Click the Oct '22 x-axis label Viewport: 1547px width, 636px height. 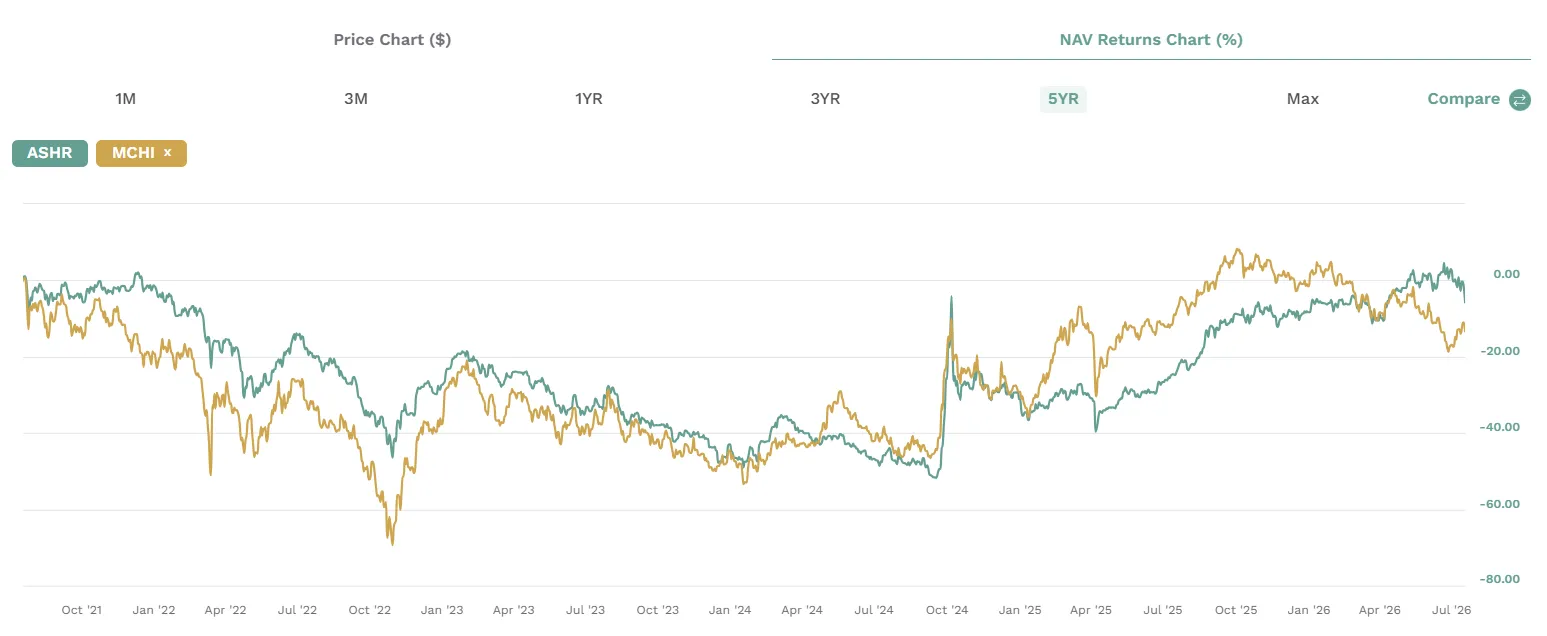(371, 609)
